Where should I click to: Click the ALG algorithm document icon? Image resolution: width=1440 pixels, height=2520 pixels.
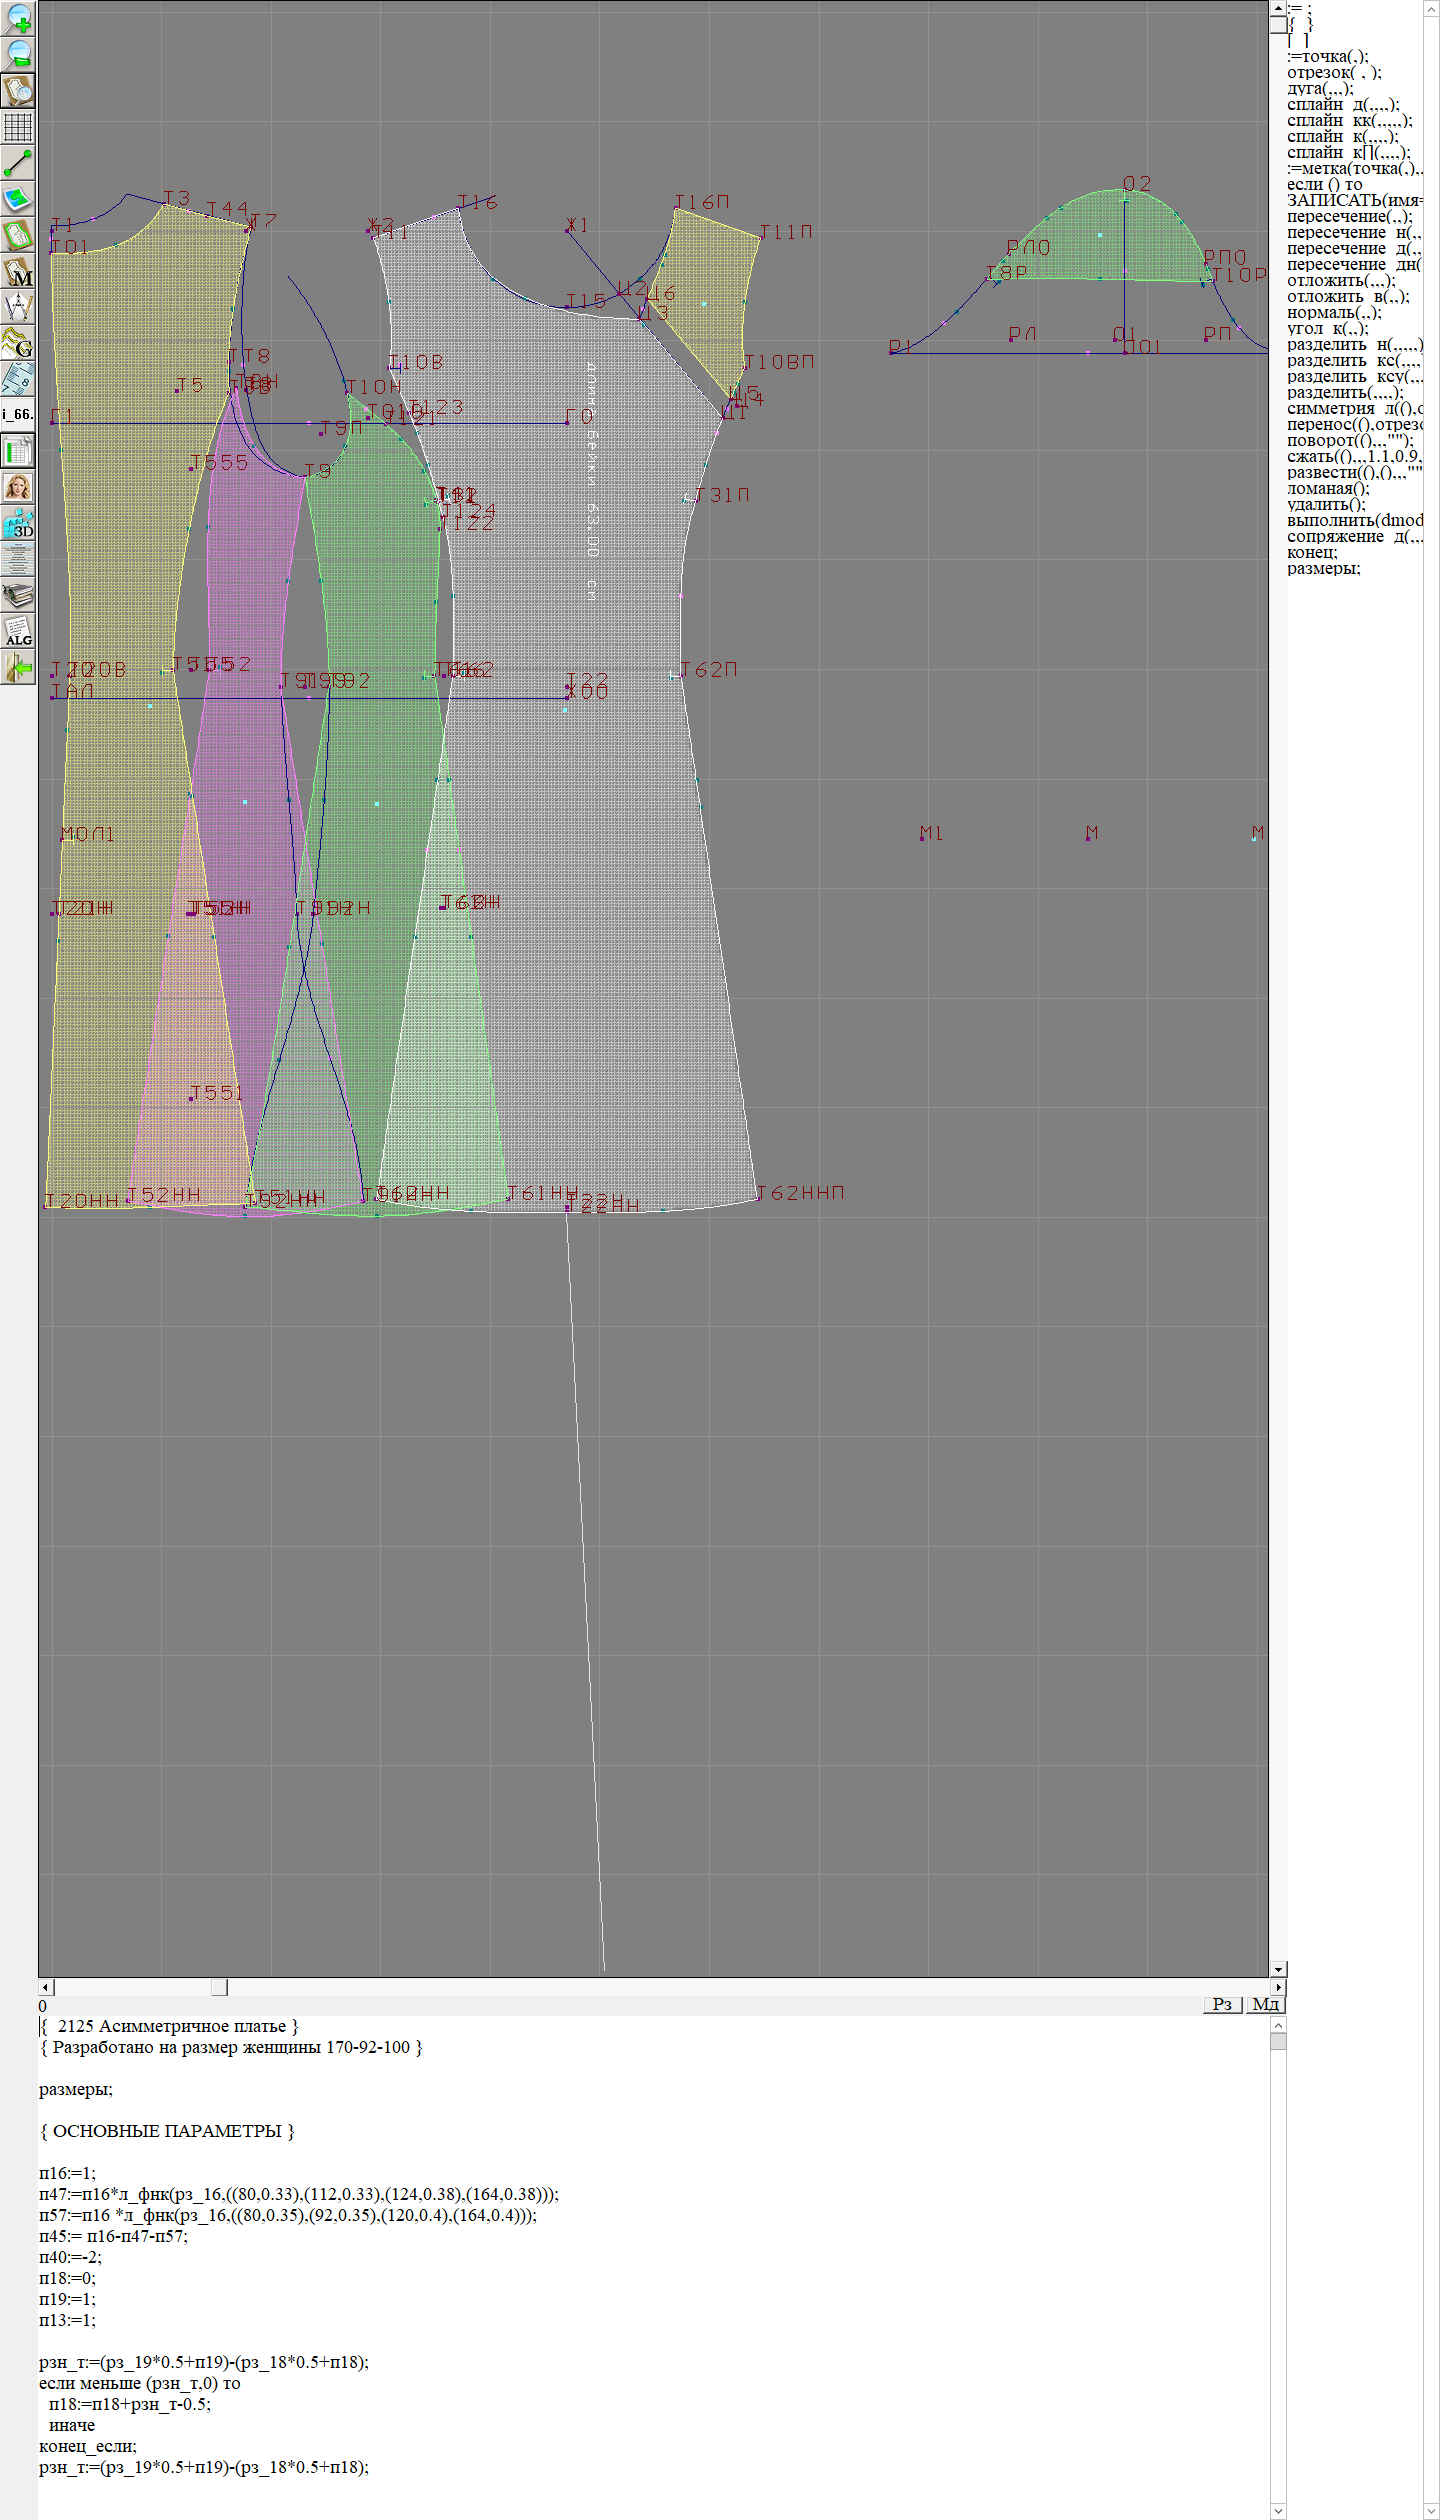[18, 631]
